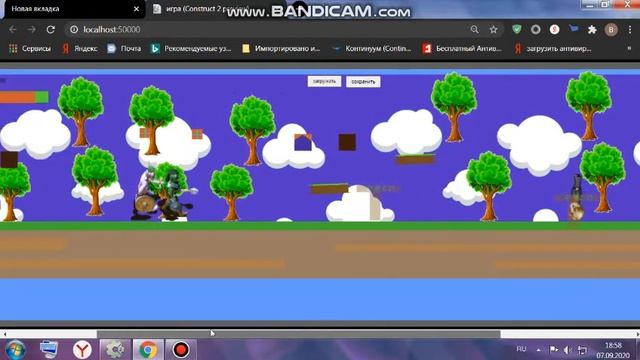Open the Action Center flag icon
The width and height of the screenshot is (640, 360).
[553, 350]
